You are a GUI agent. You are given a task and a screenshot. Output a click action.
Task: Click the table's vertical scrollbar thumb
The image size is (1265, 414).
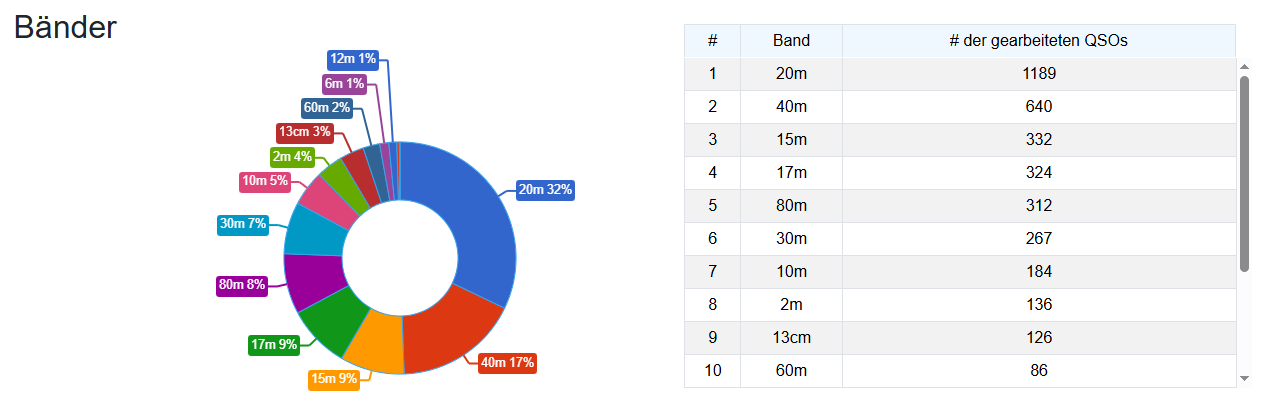(x=1244, y=174)
